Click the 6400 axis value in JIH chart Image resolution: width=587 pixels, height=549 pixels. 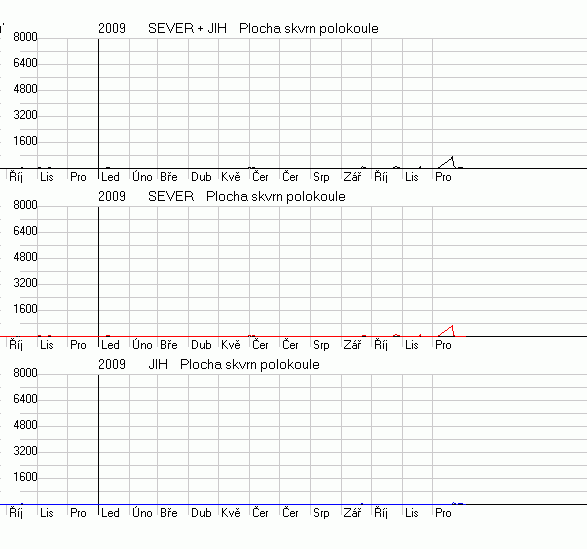25,399
